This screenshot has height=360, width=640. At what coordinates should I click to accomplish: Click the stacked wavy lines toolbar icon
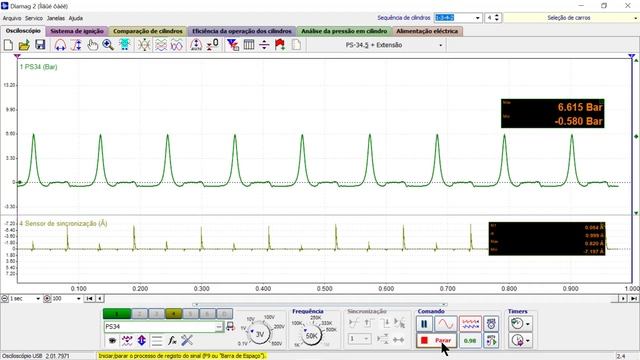[160, 45]
